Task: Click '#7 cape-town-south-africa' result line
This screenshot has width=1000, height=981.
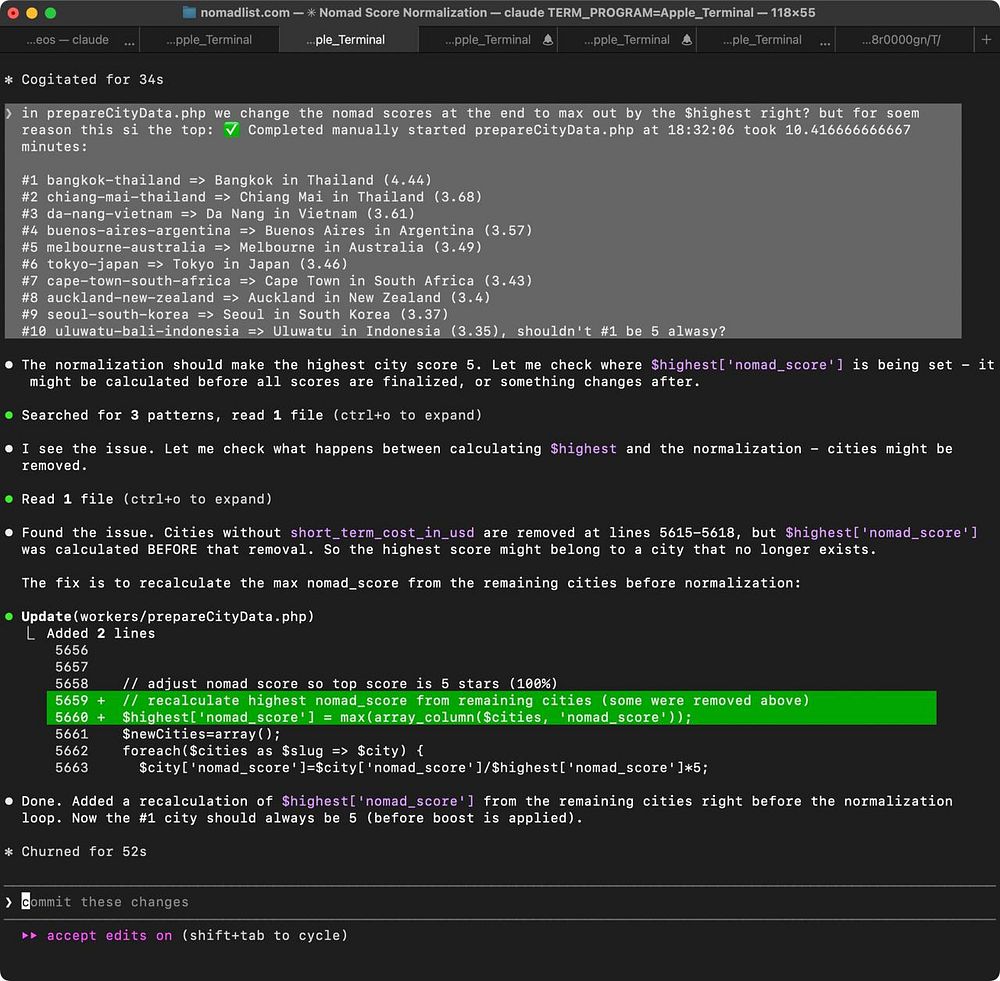Action: pos(277,281)
